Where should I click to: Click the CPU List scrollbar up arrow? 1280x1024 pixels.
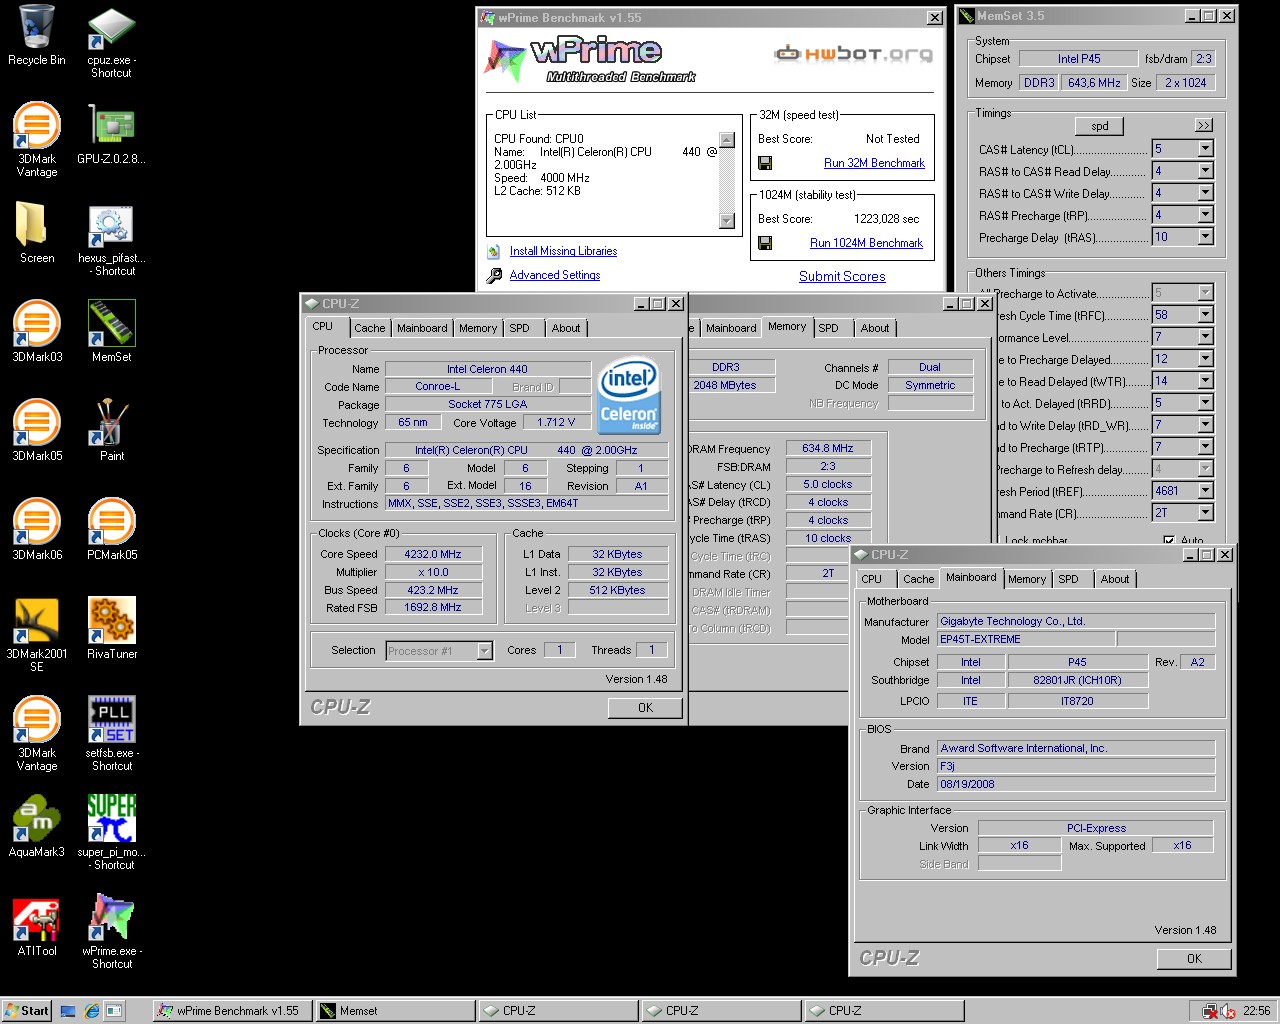point(727,140)
